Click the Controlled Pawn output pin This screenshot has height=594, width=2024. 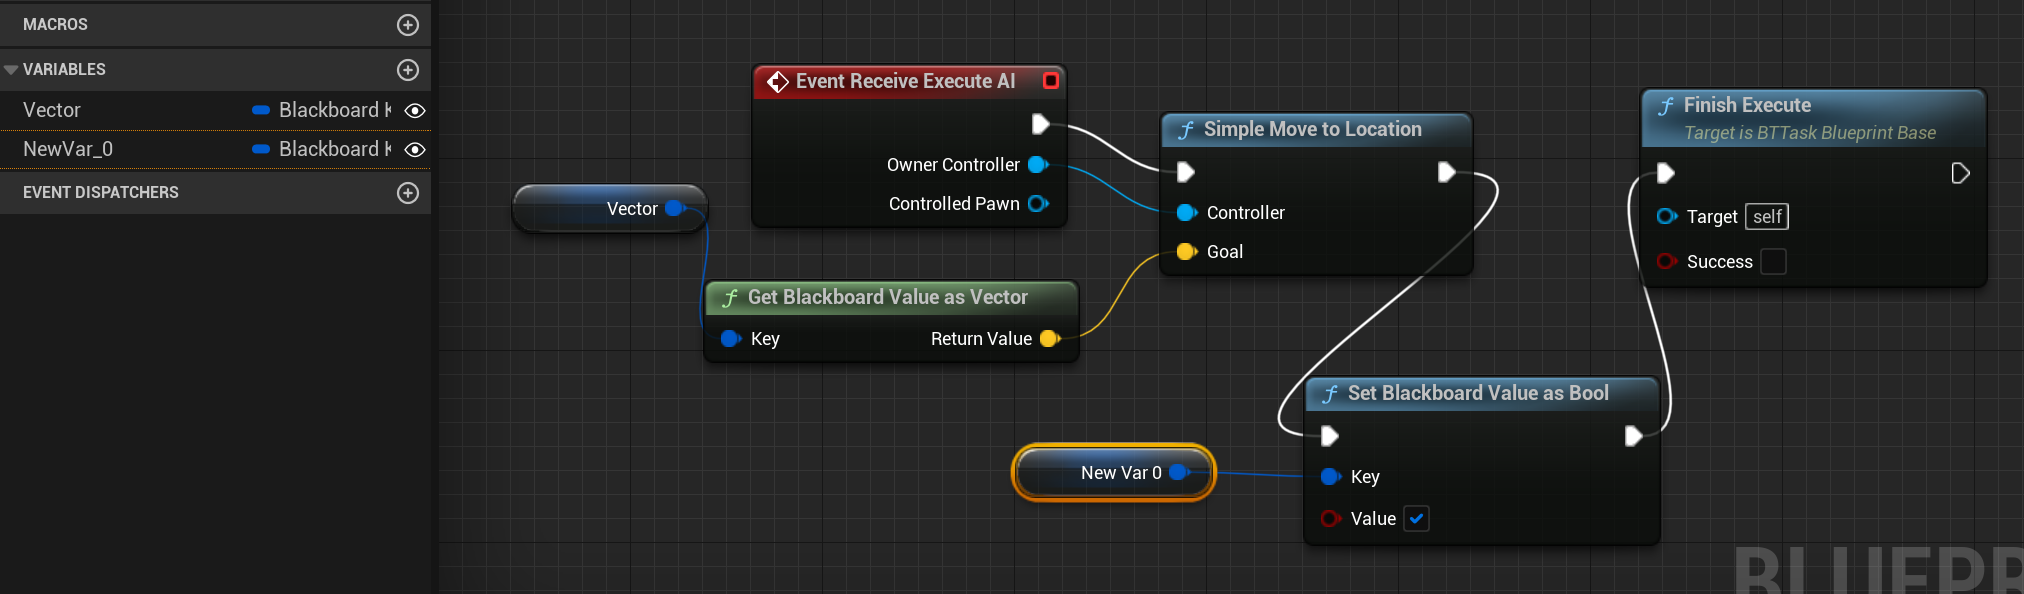pyautogui.click(x=1038, y=204)
